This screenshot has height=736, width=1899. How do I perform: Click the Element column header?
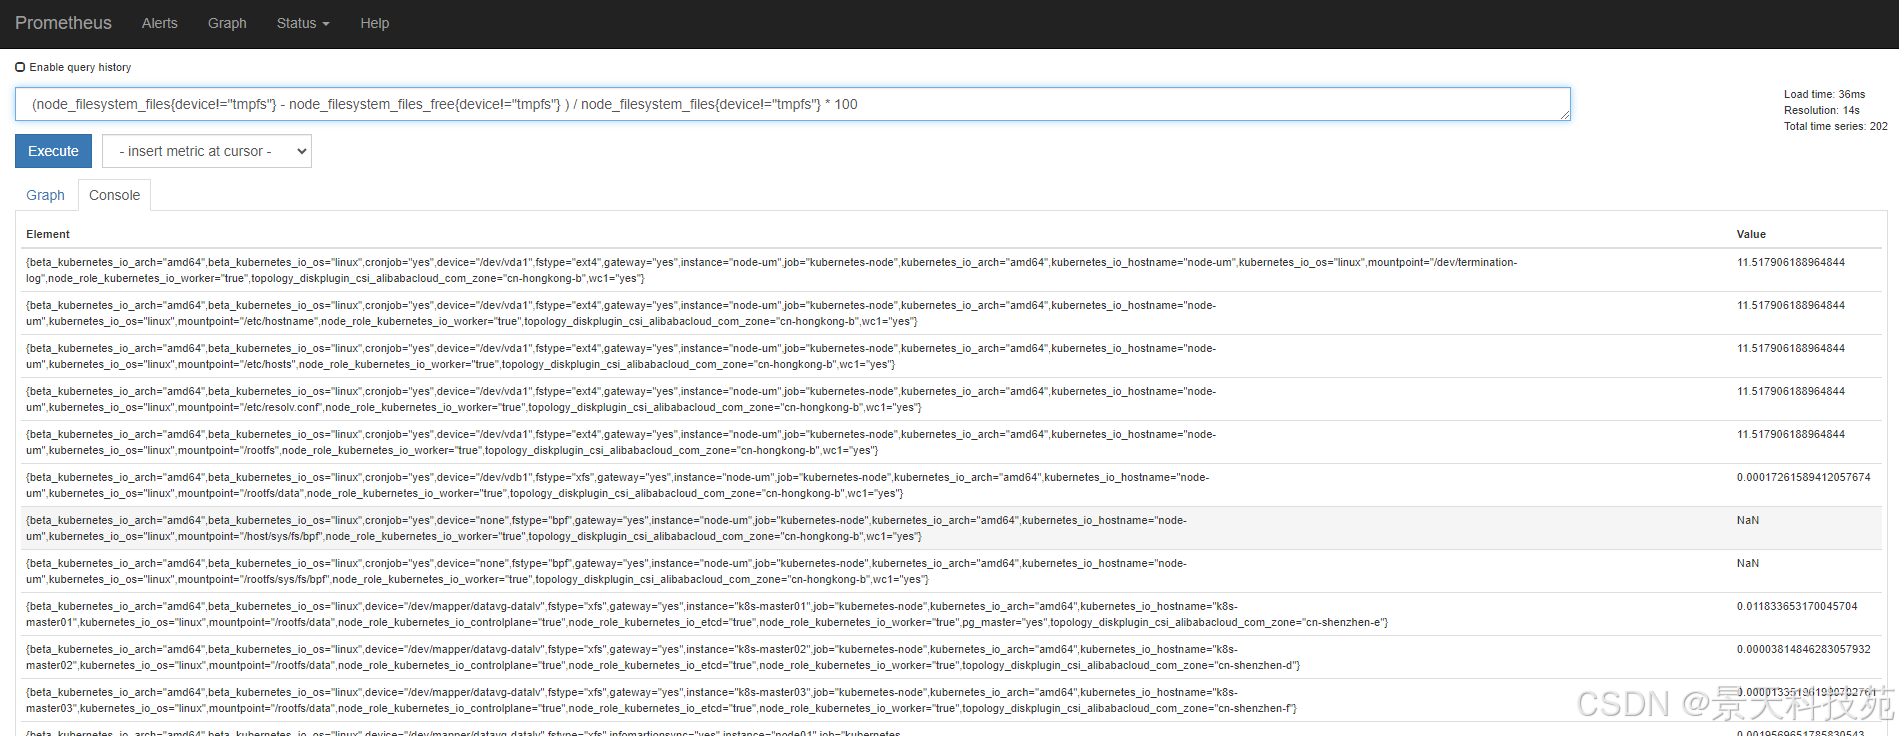48,234
